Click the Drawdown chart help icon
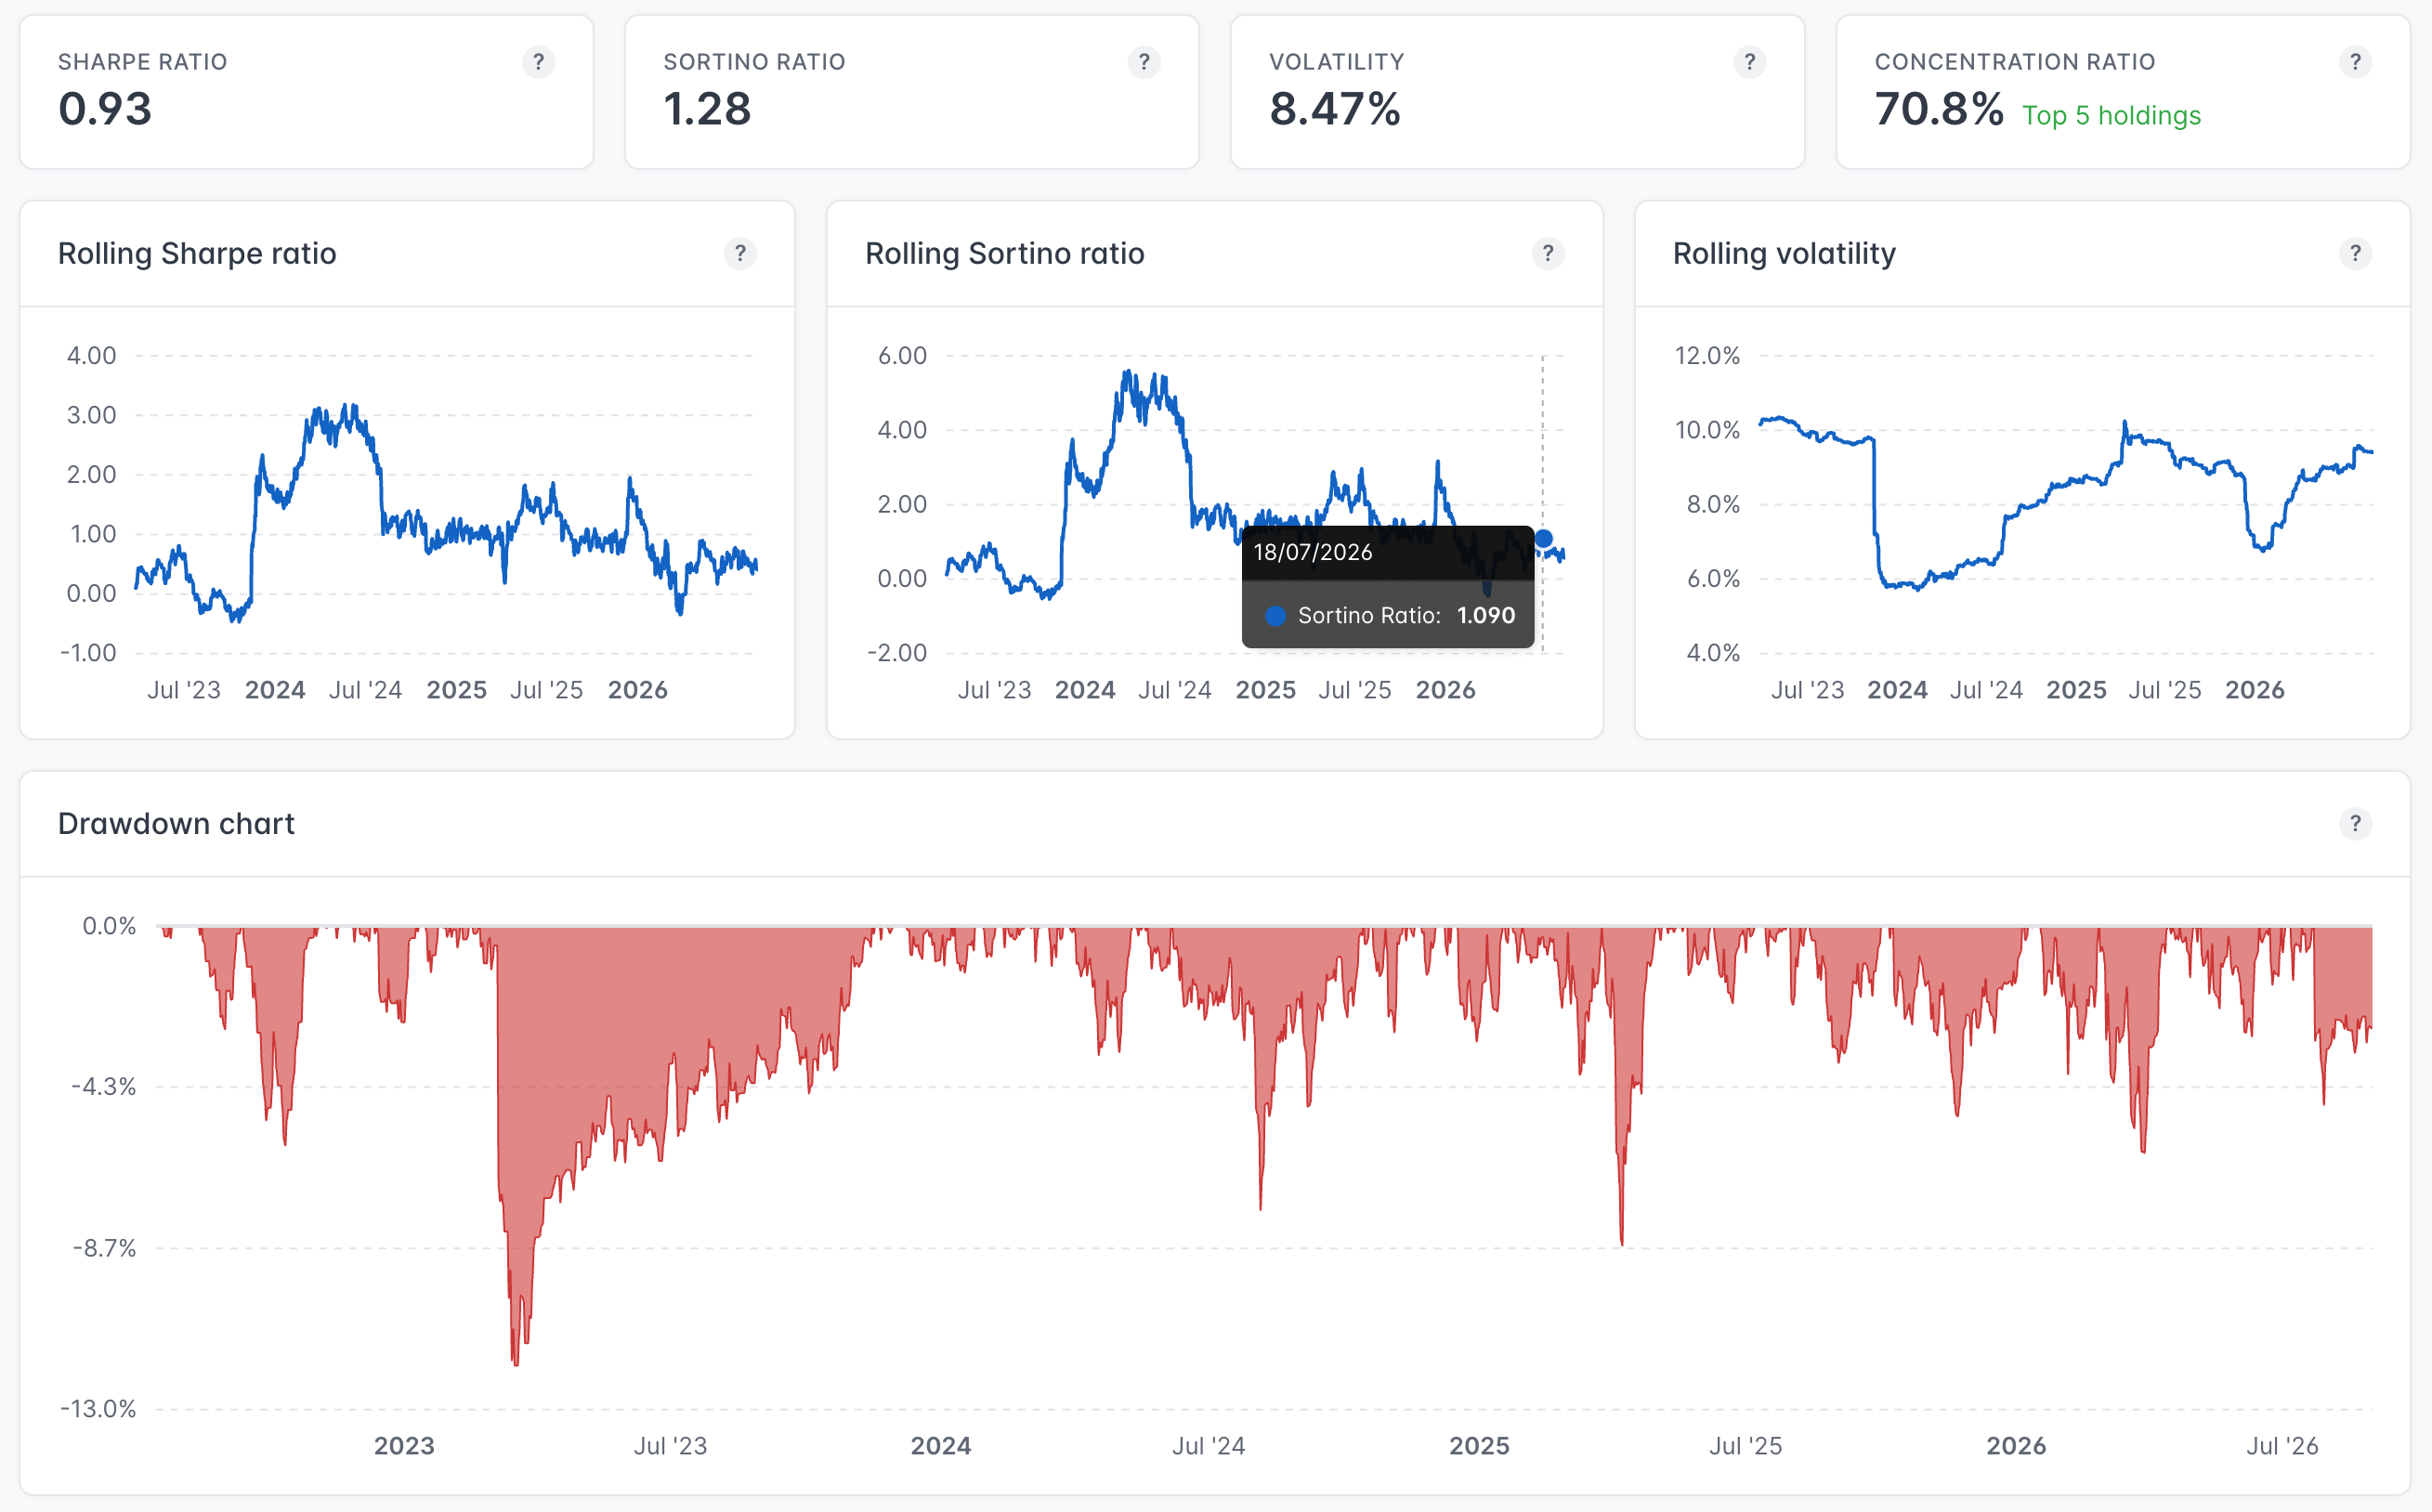Image resolution: width=2432 pixels, height=1512 pixels. click(x=2355, y=824)
